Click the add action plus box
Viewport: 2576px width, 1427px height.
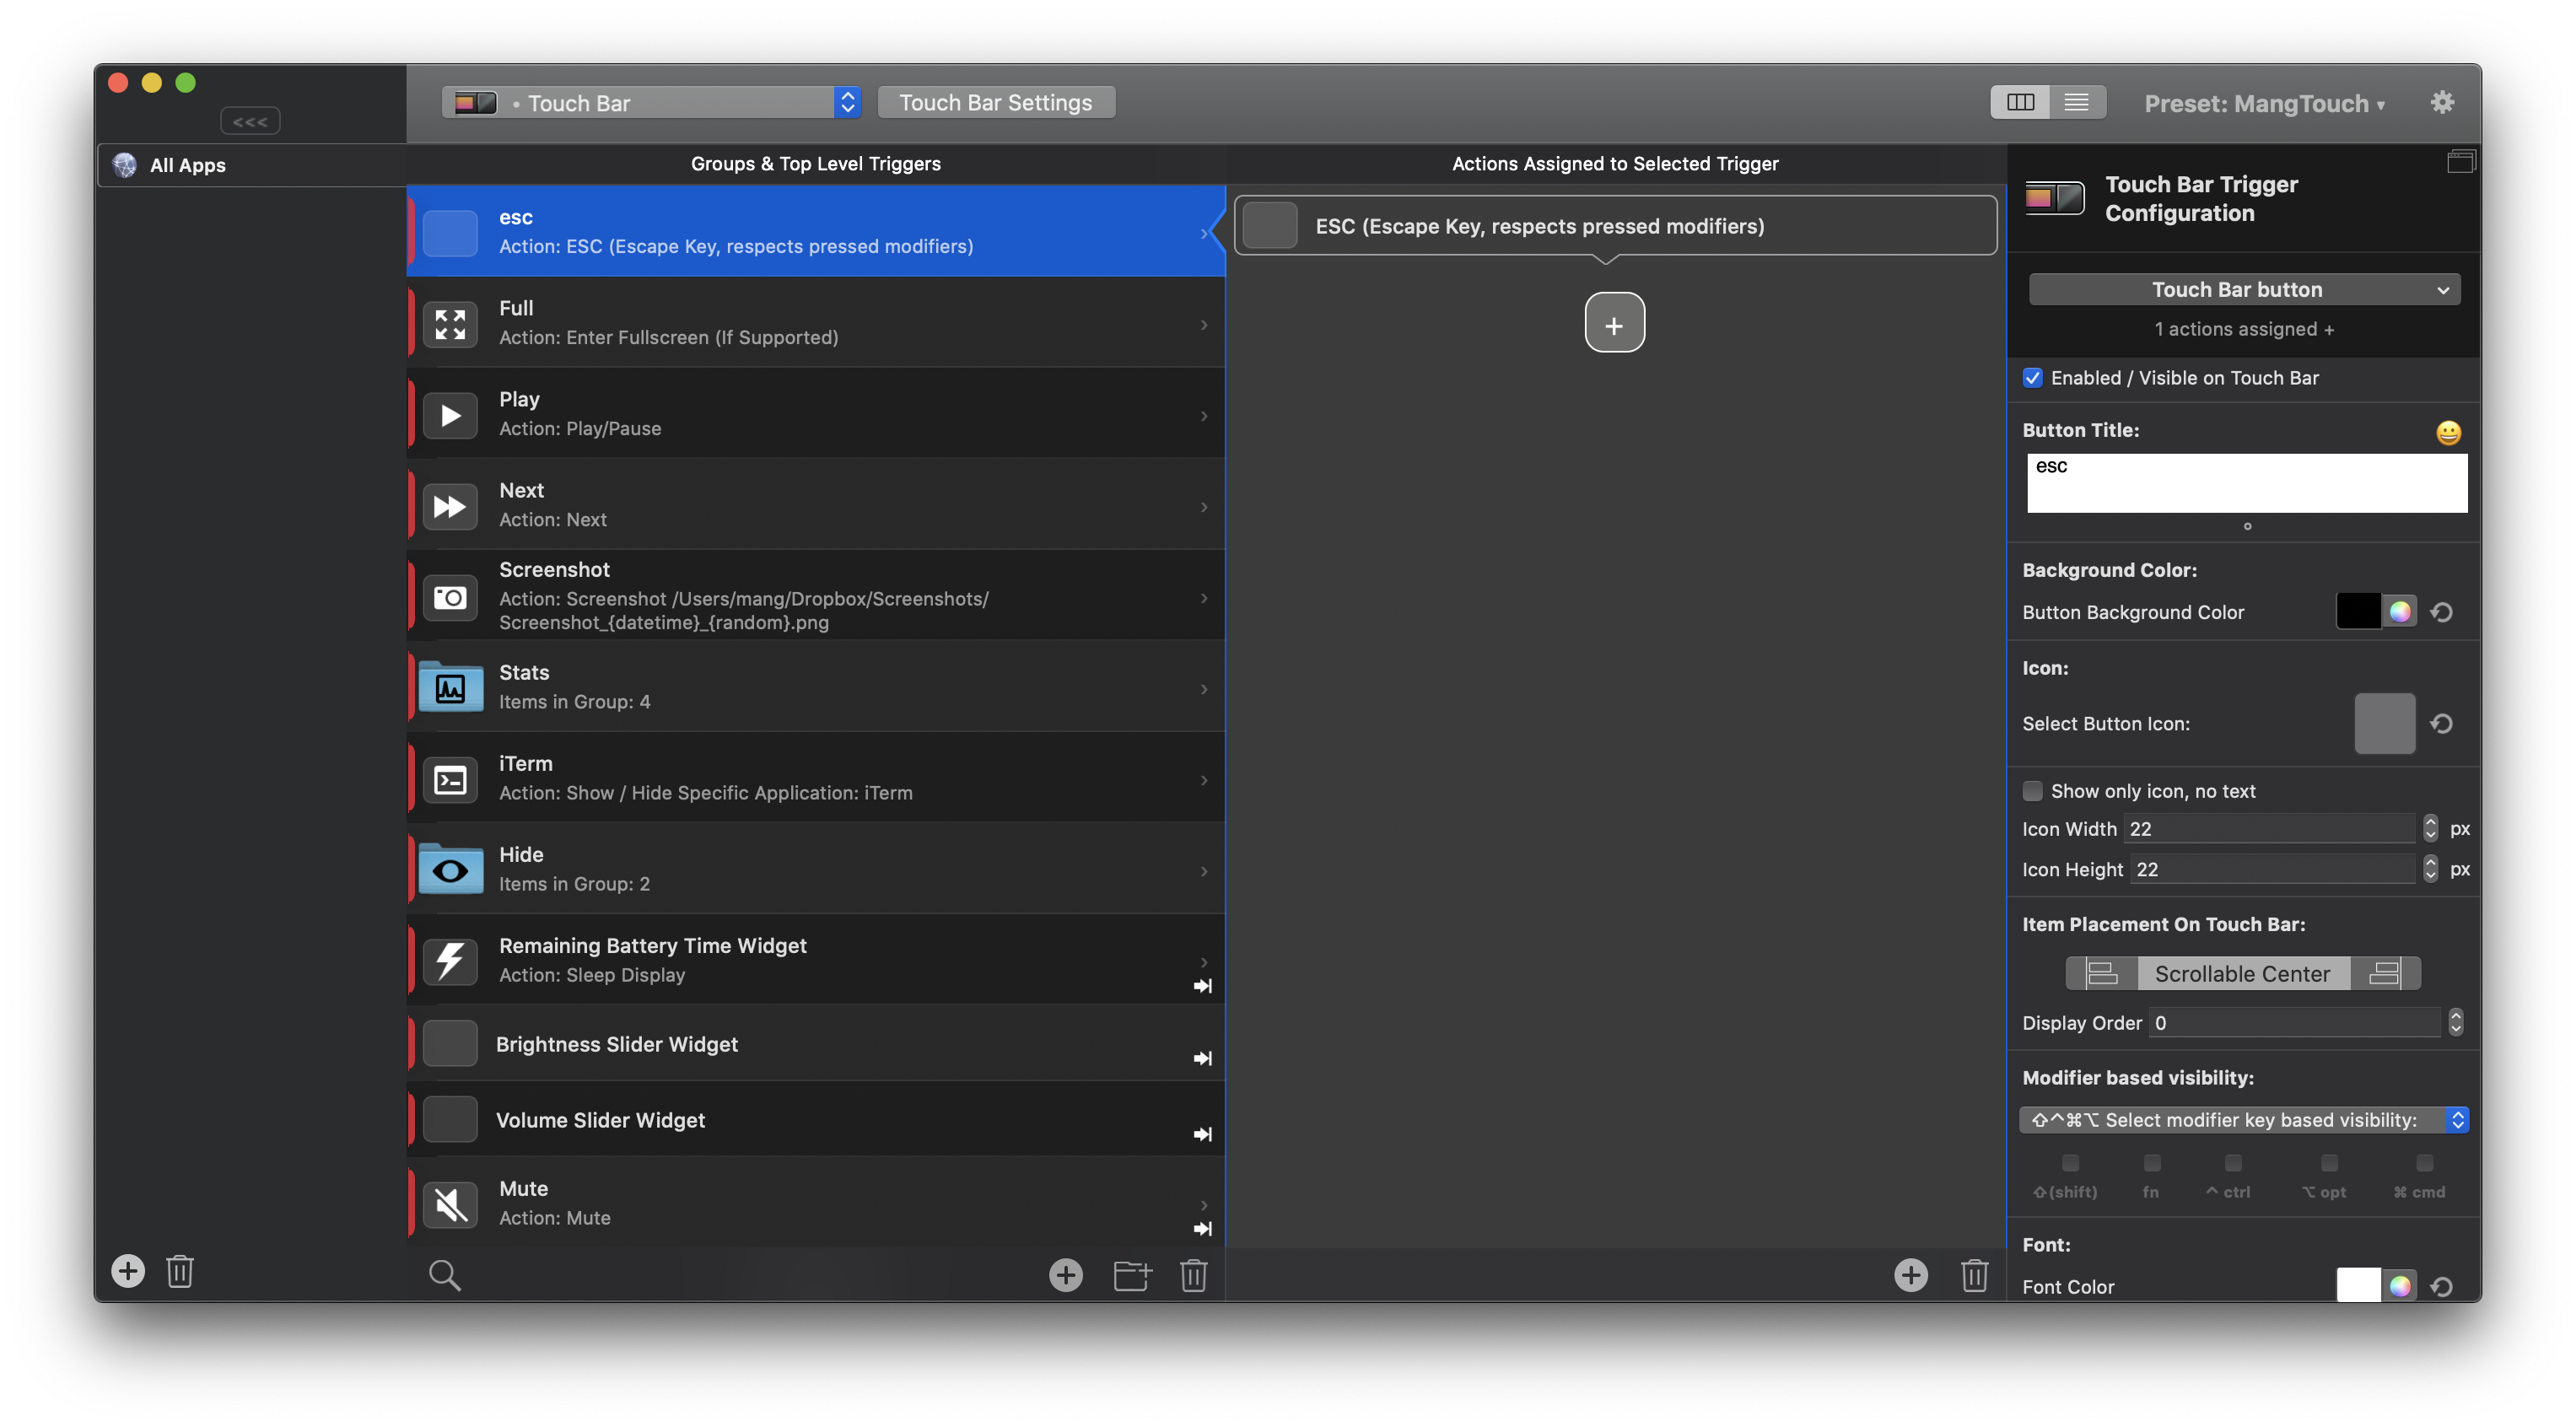[1614, 323]
